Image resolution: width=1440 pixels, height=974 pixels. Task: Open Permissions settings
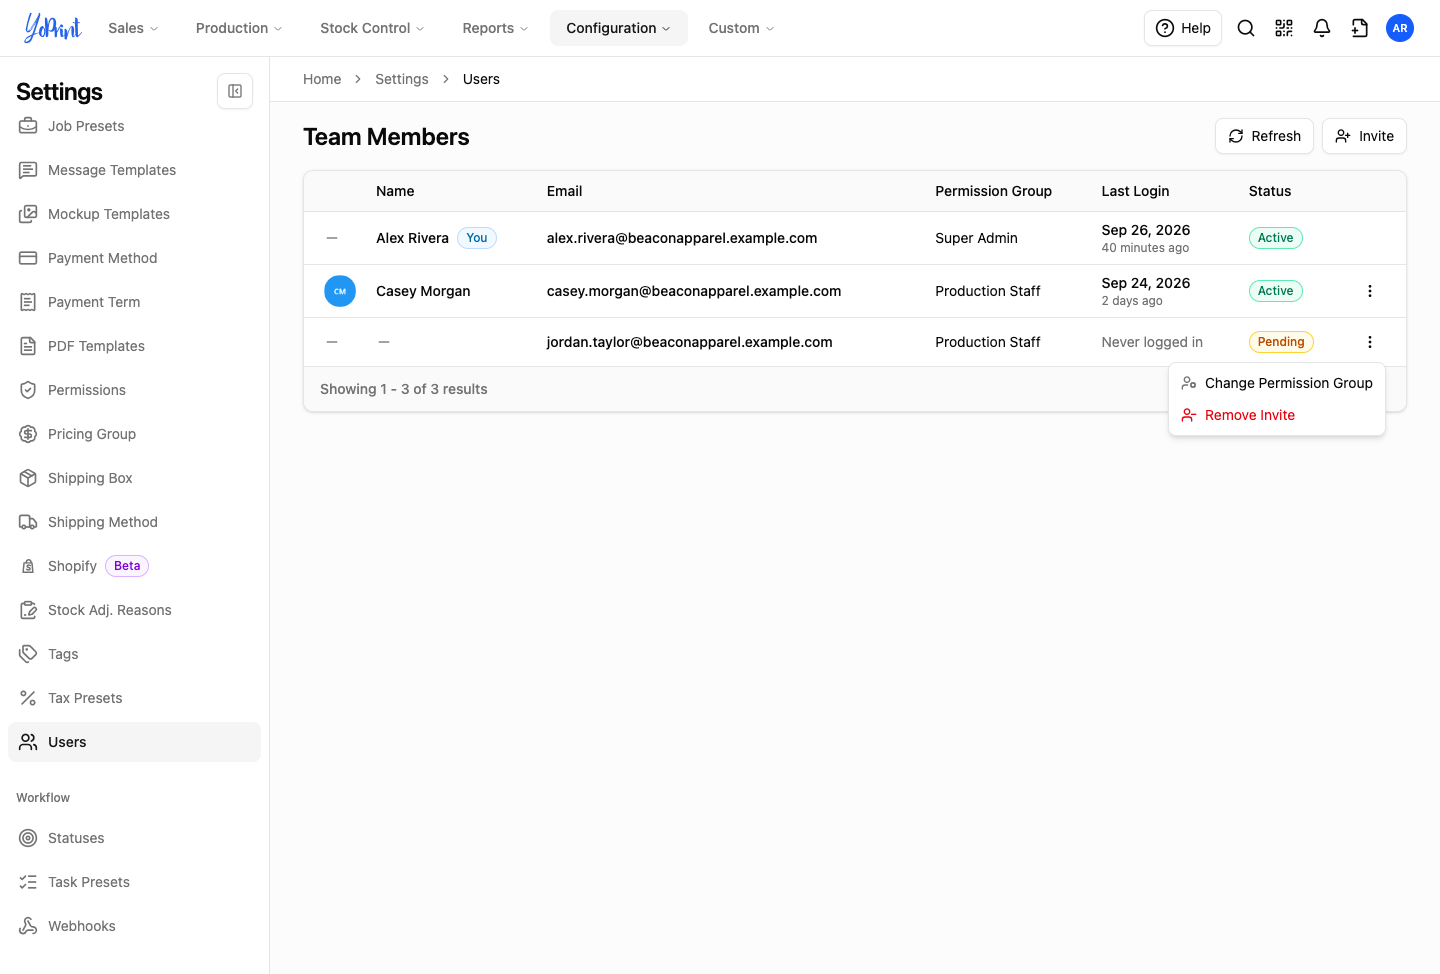134,390
